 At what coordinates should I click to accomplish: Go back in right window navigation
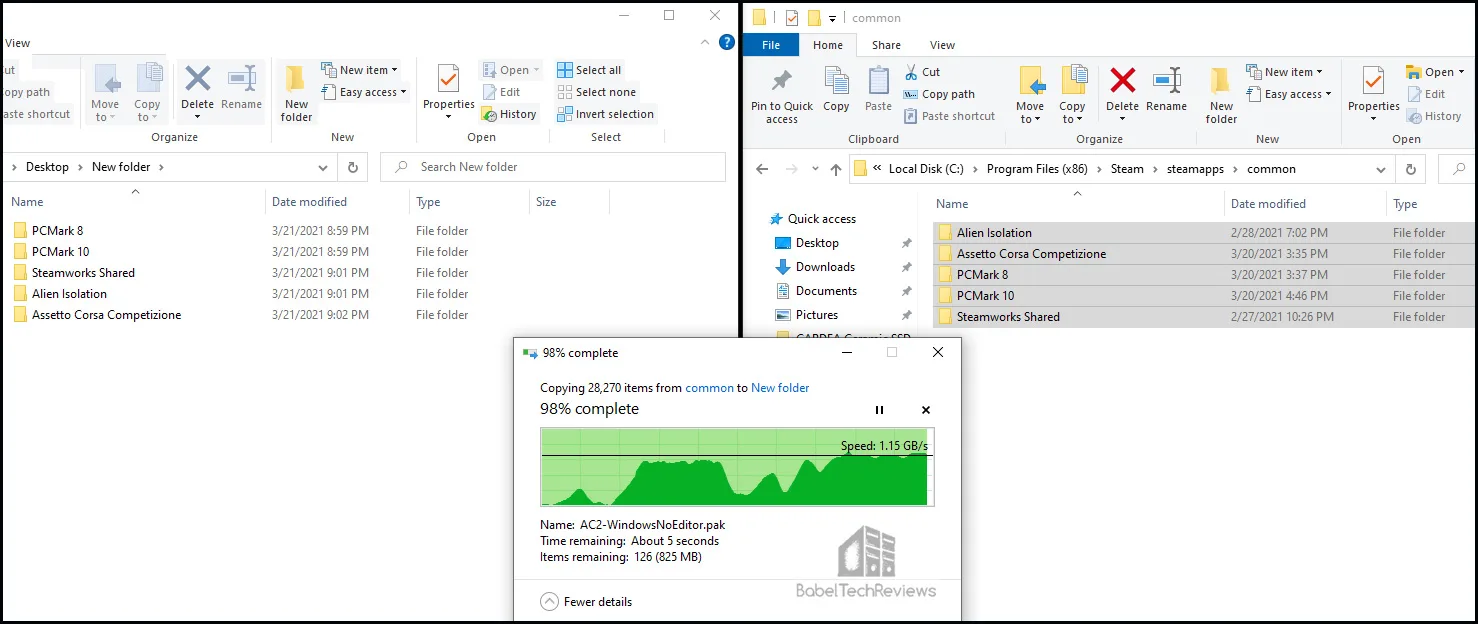762,169
